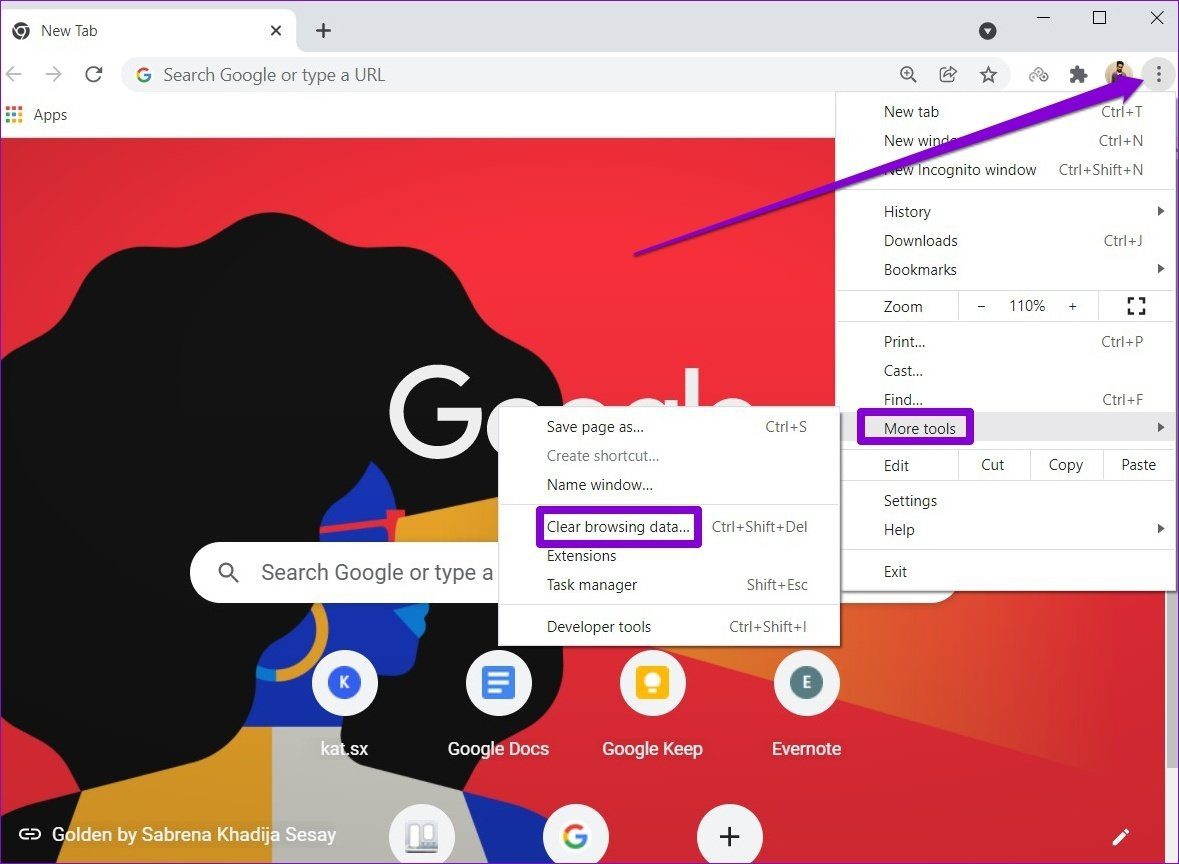Image resolution: width=1179 pixels, height=864 pixels.
Task: Click the link icon beside Golden credit
Action: [29, 834]
